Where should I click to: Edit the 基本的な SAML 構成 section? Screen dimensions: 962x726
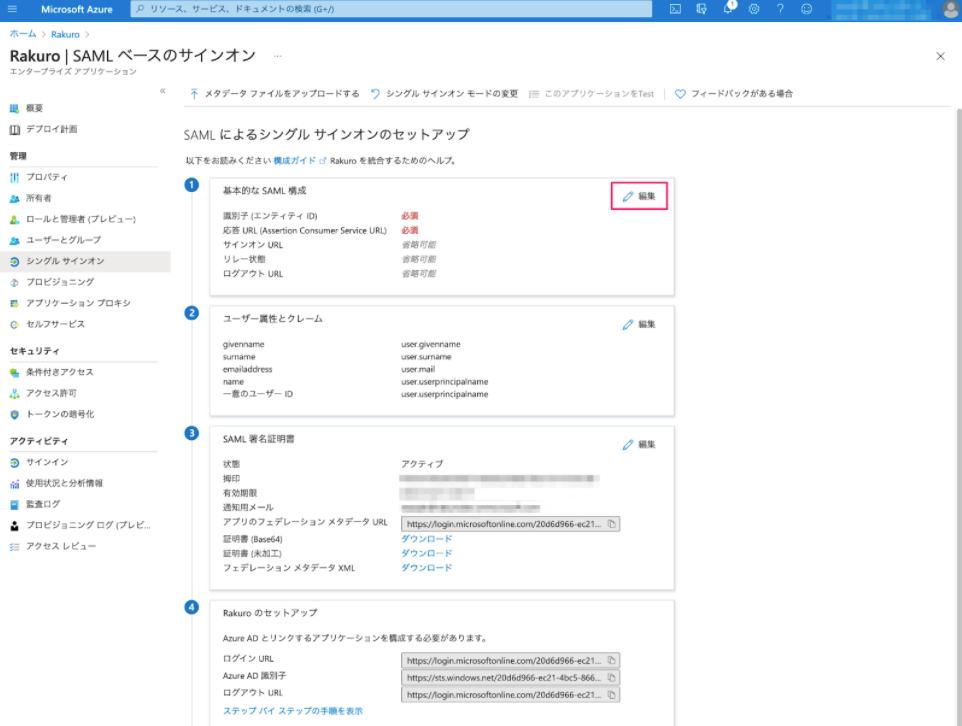[639, 196]
